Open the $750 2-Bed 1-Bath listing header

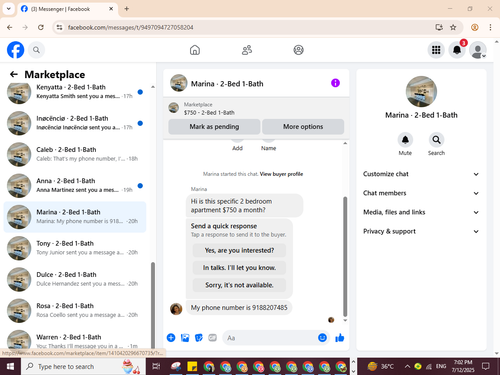[256, 108]
